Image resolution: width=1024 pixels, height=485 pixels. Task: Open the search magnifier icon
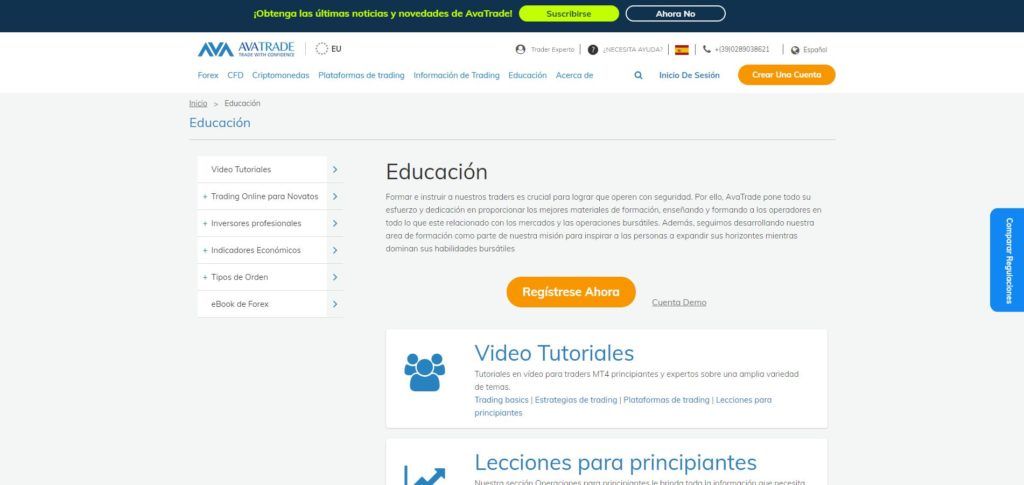638,75
